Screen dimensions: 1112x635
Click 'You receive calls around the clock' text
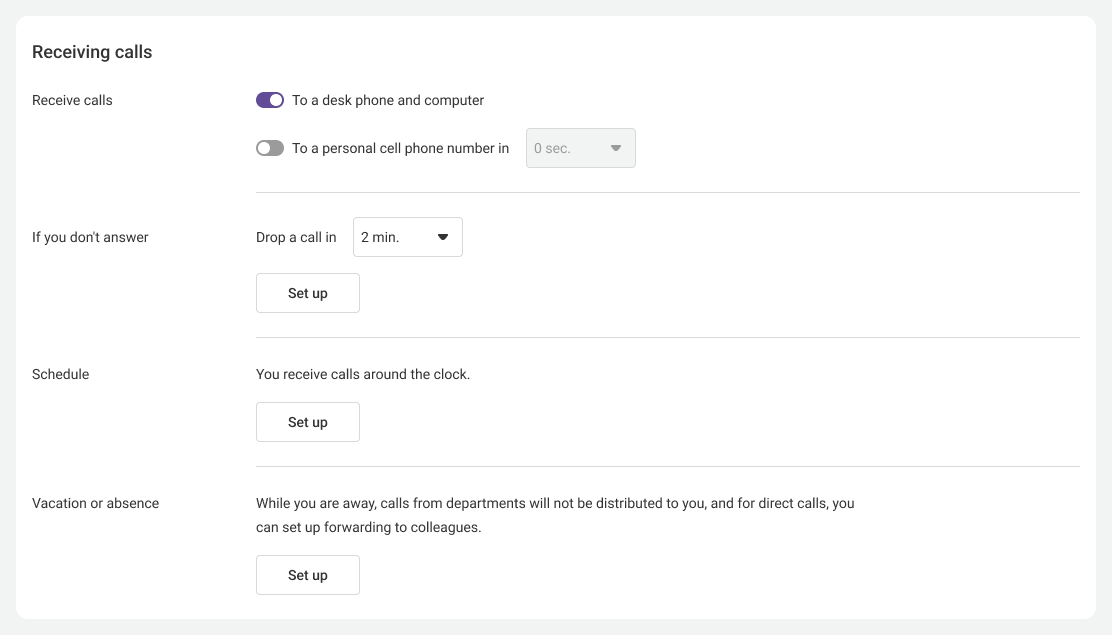(x=362, y=374)
